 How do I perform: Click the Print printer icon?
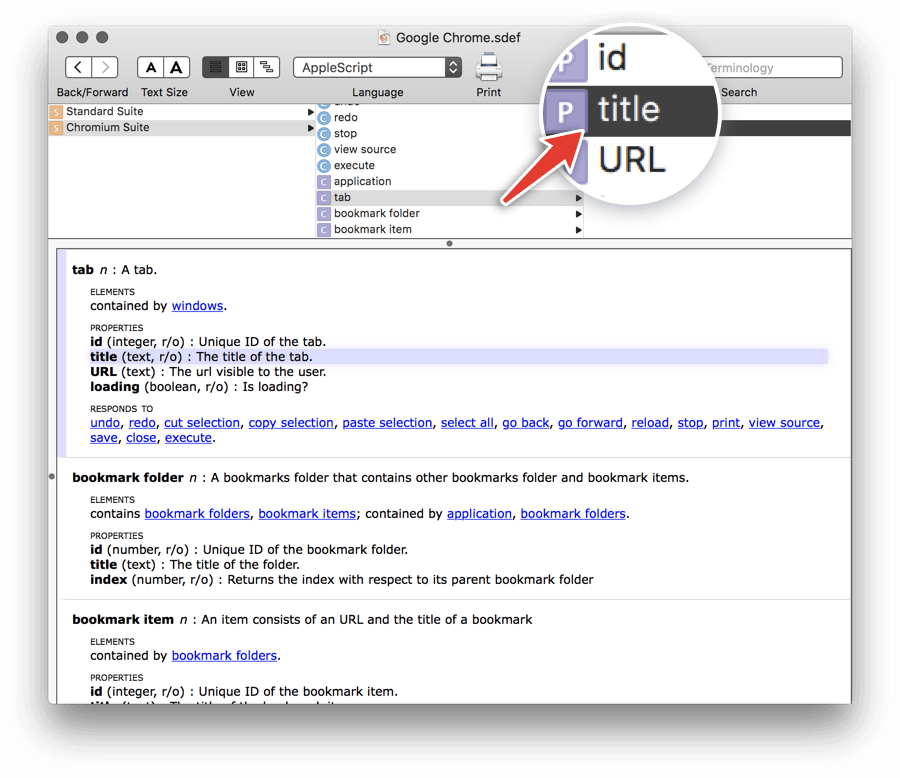point(488,67)
